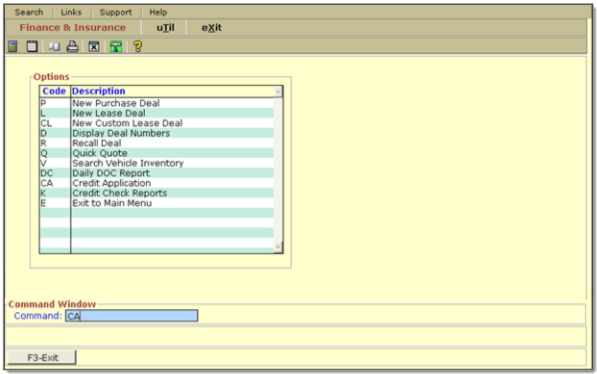Select the New Custom Lease Deal row

pyautogui.click(x=157, y=123)
